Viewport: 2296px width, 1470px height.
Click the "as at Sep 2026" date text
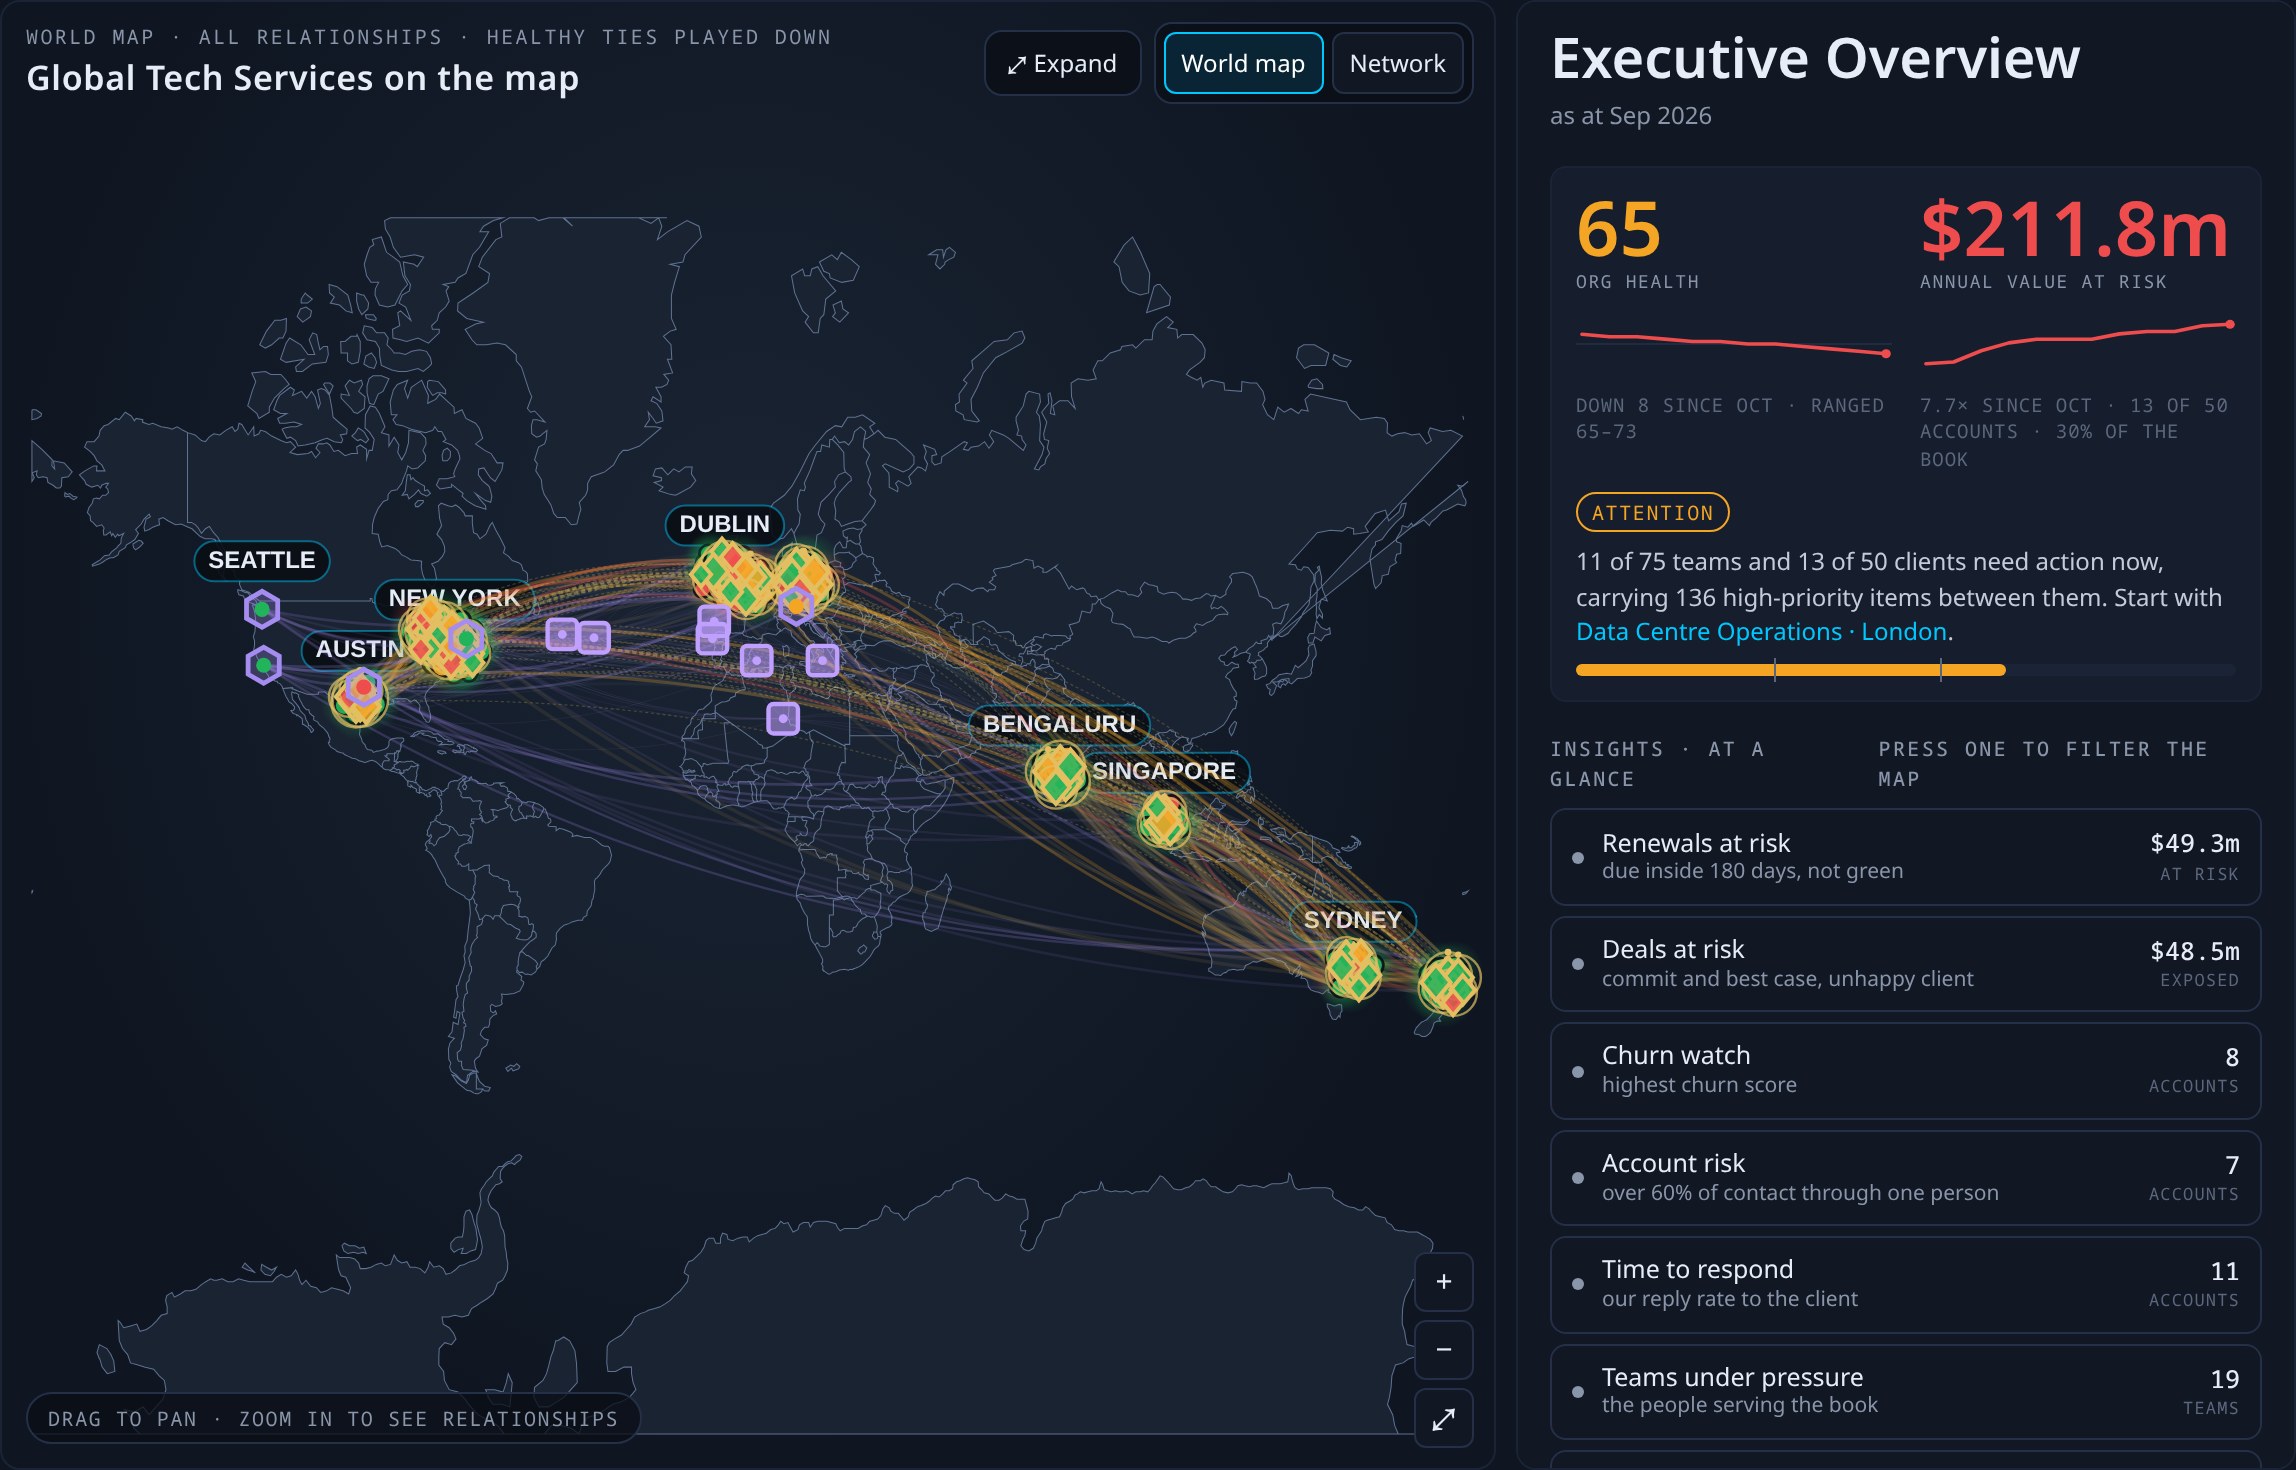(x=1630, y=116)
